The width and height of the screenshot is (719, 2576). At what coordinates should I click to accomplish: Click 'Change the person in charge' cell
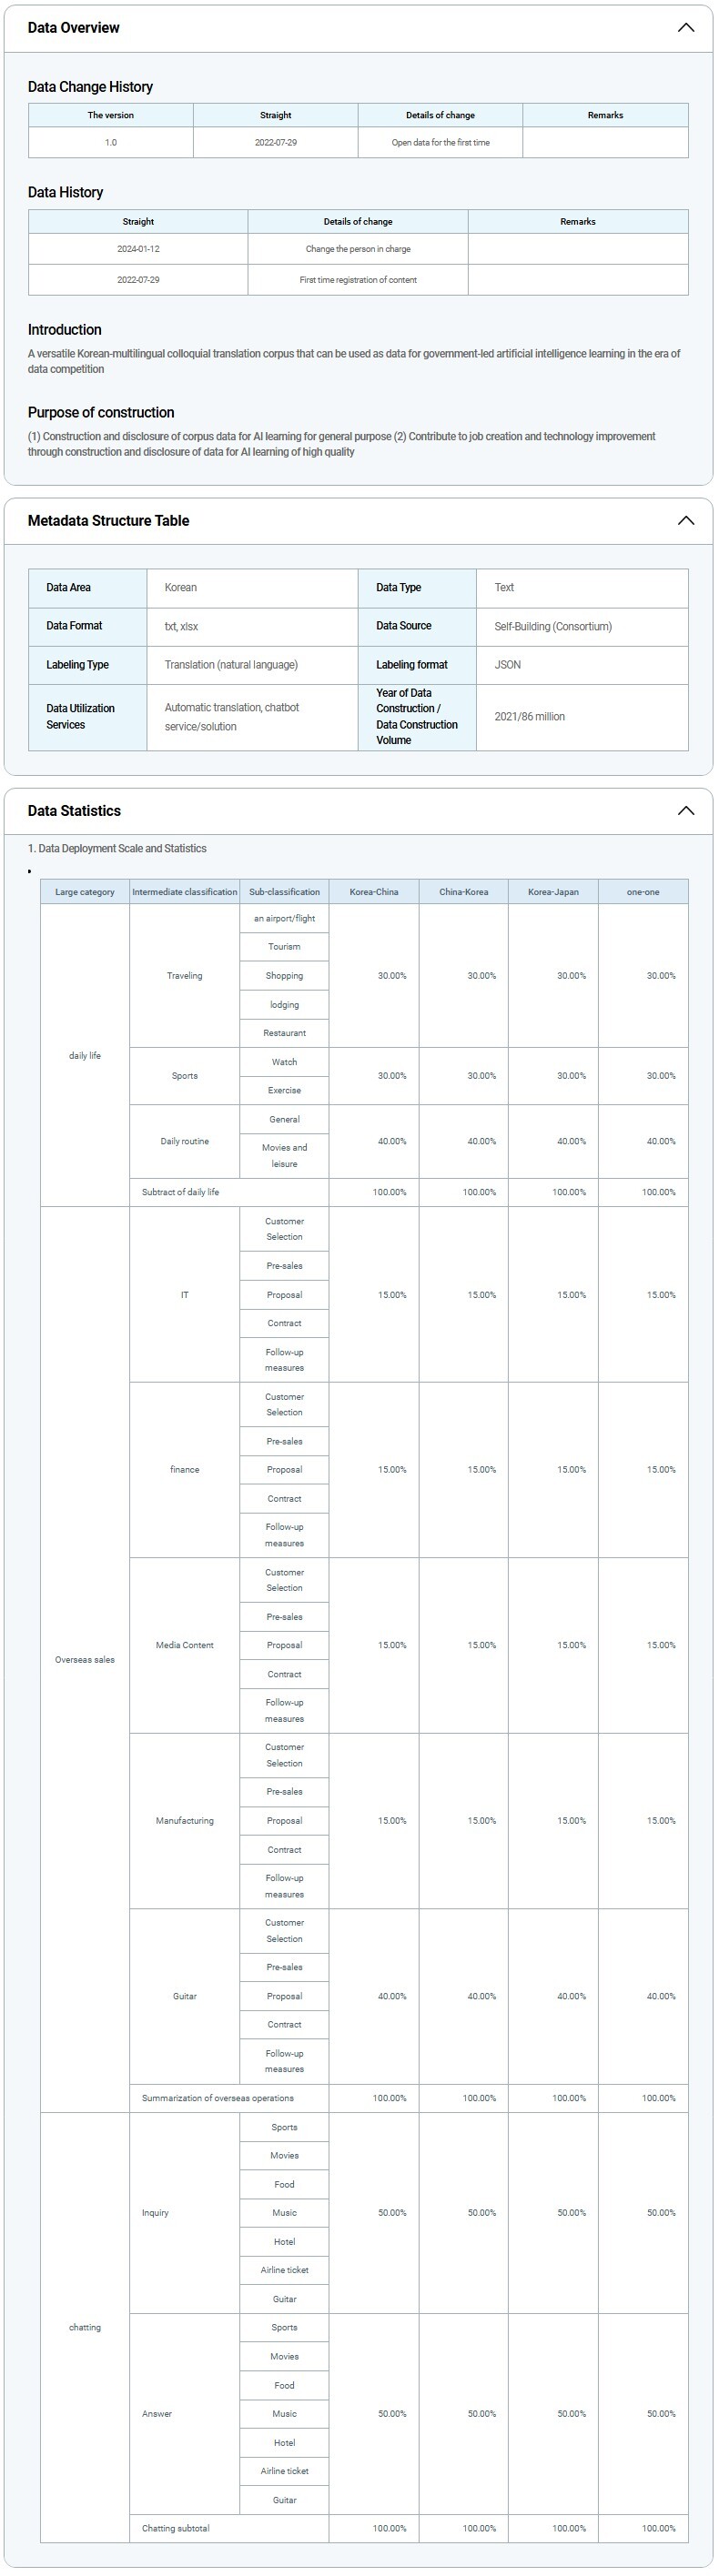pos(358,249)
